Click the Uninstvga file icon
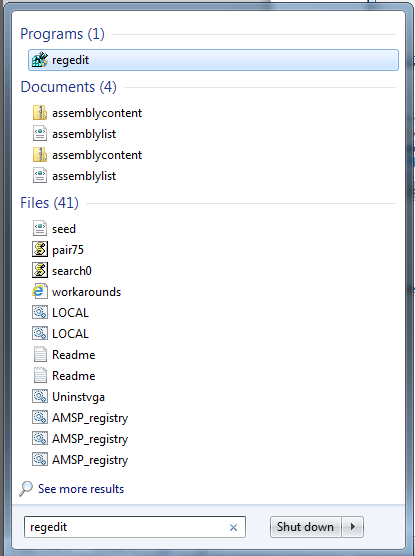415x556 pixels. tap(40, 396)
